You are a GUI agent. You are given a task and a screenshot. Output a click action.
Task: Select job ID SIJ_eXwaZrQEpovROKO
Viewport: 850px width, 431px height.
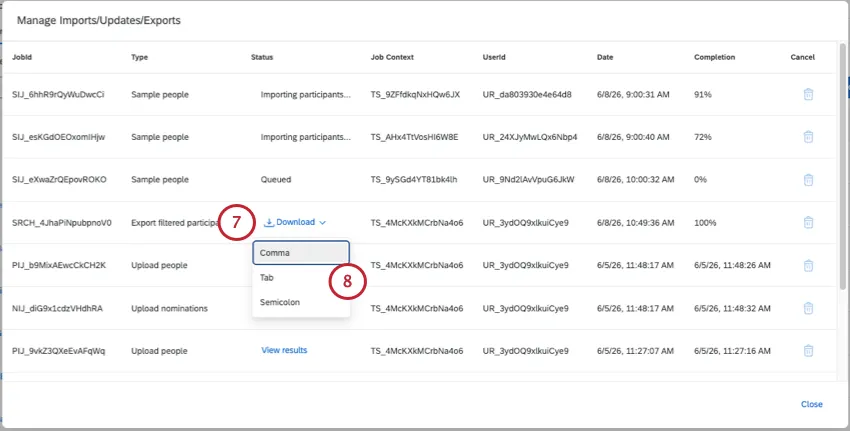pyautogui.click(x=59, y=179)
